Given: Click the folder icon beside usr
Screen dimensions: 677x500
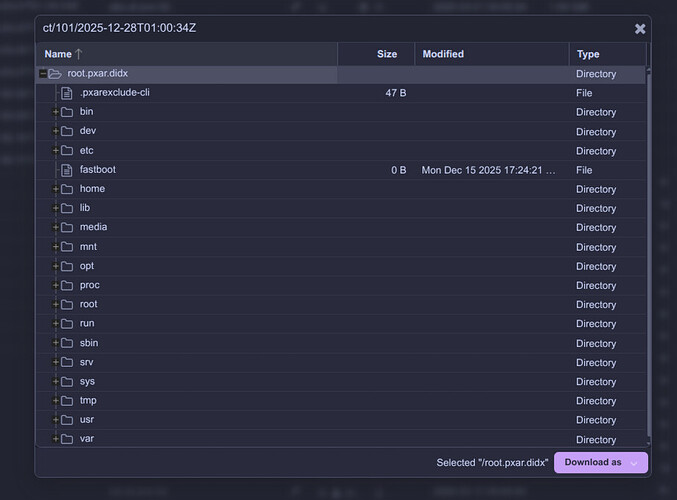Looking at the screenshot, I should tap(67, 420).
